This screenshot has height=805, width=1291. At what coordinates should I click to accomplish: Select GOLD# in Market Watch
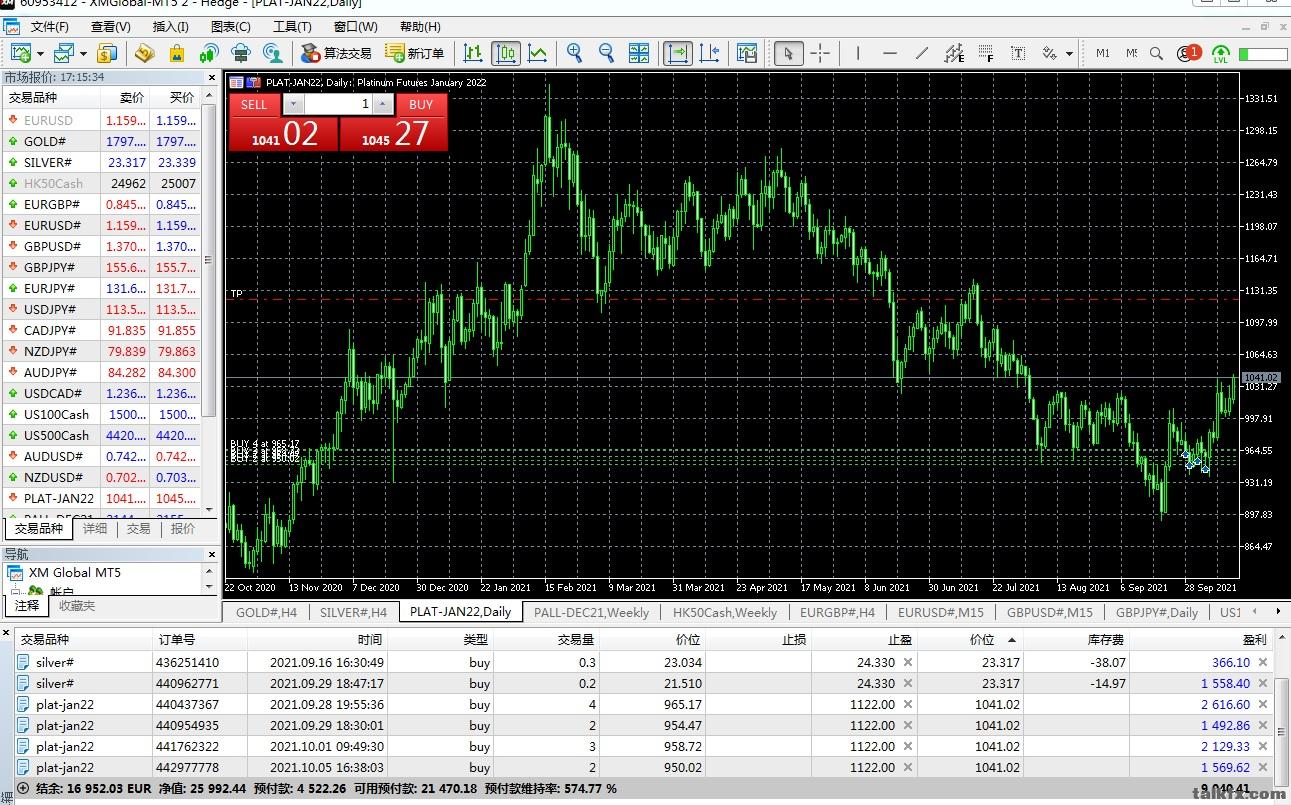pos(101,141)
